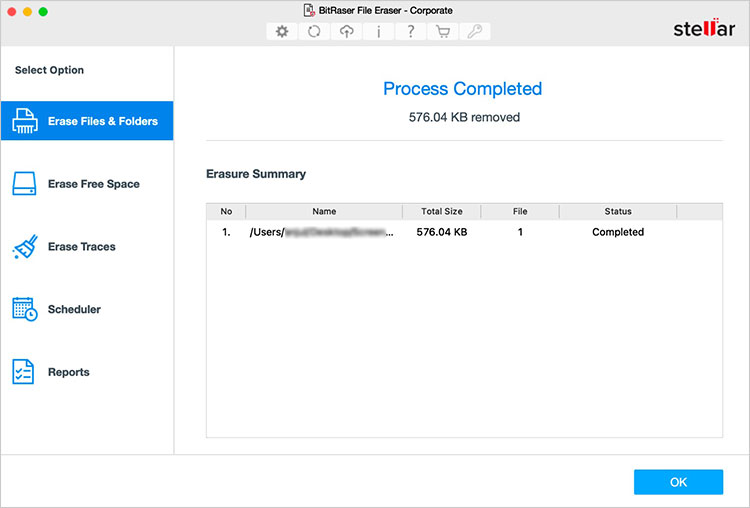Open the Erase Traces section

click(x=87, y=246)
